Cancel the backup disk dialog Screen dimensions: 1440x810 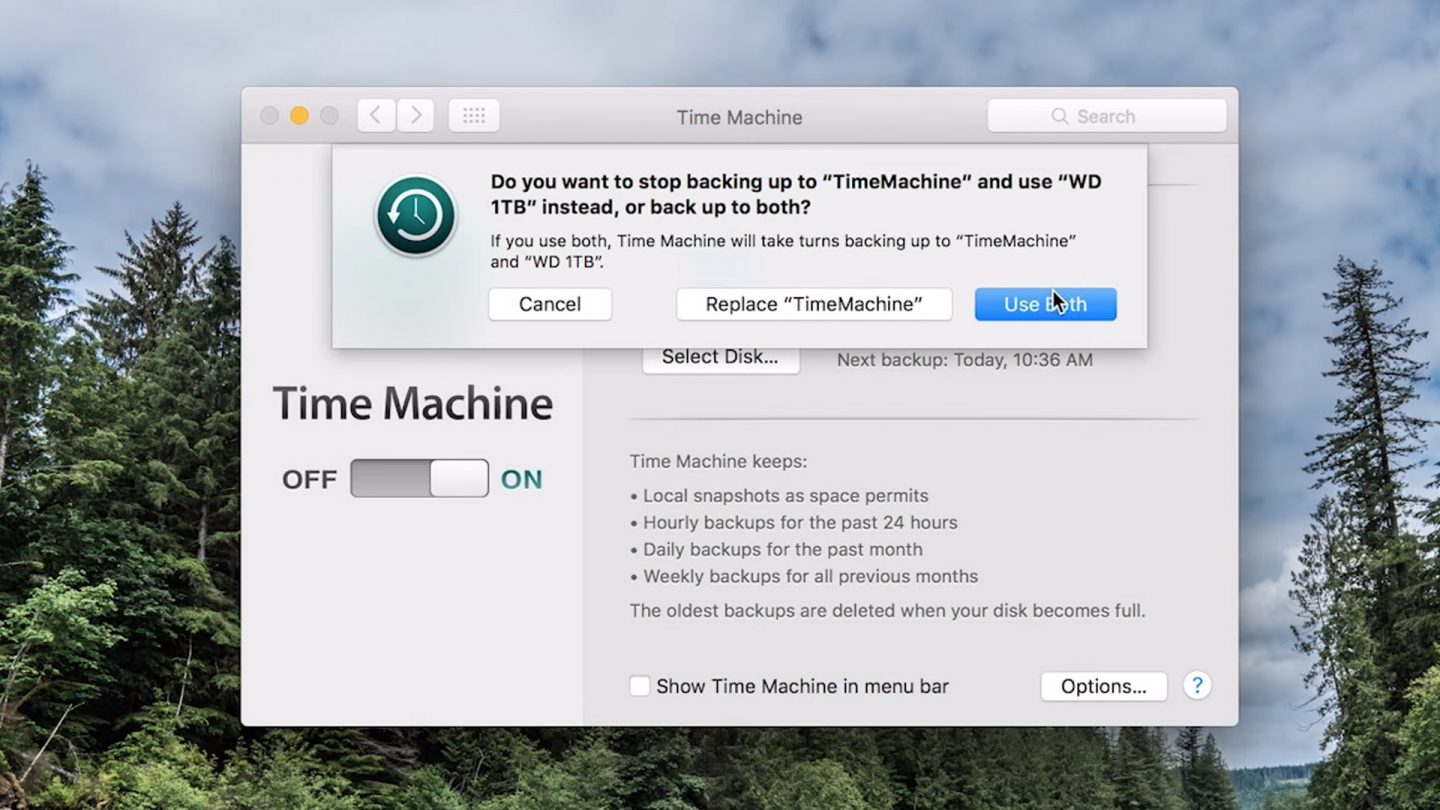click(x=550, y=304)
